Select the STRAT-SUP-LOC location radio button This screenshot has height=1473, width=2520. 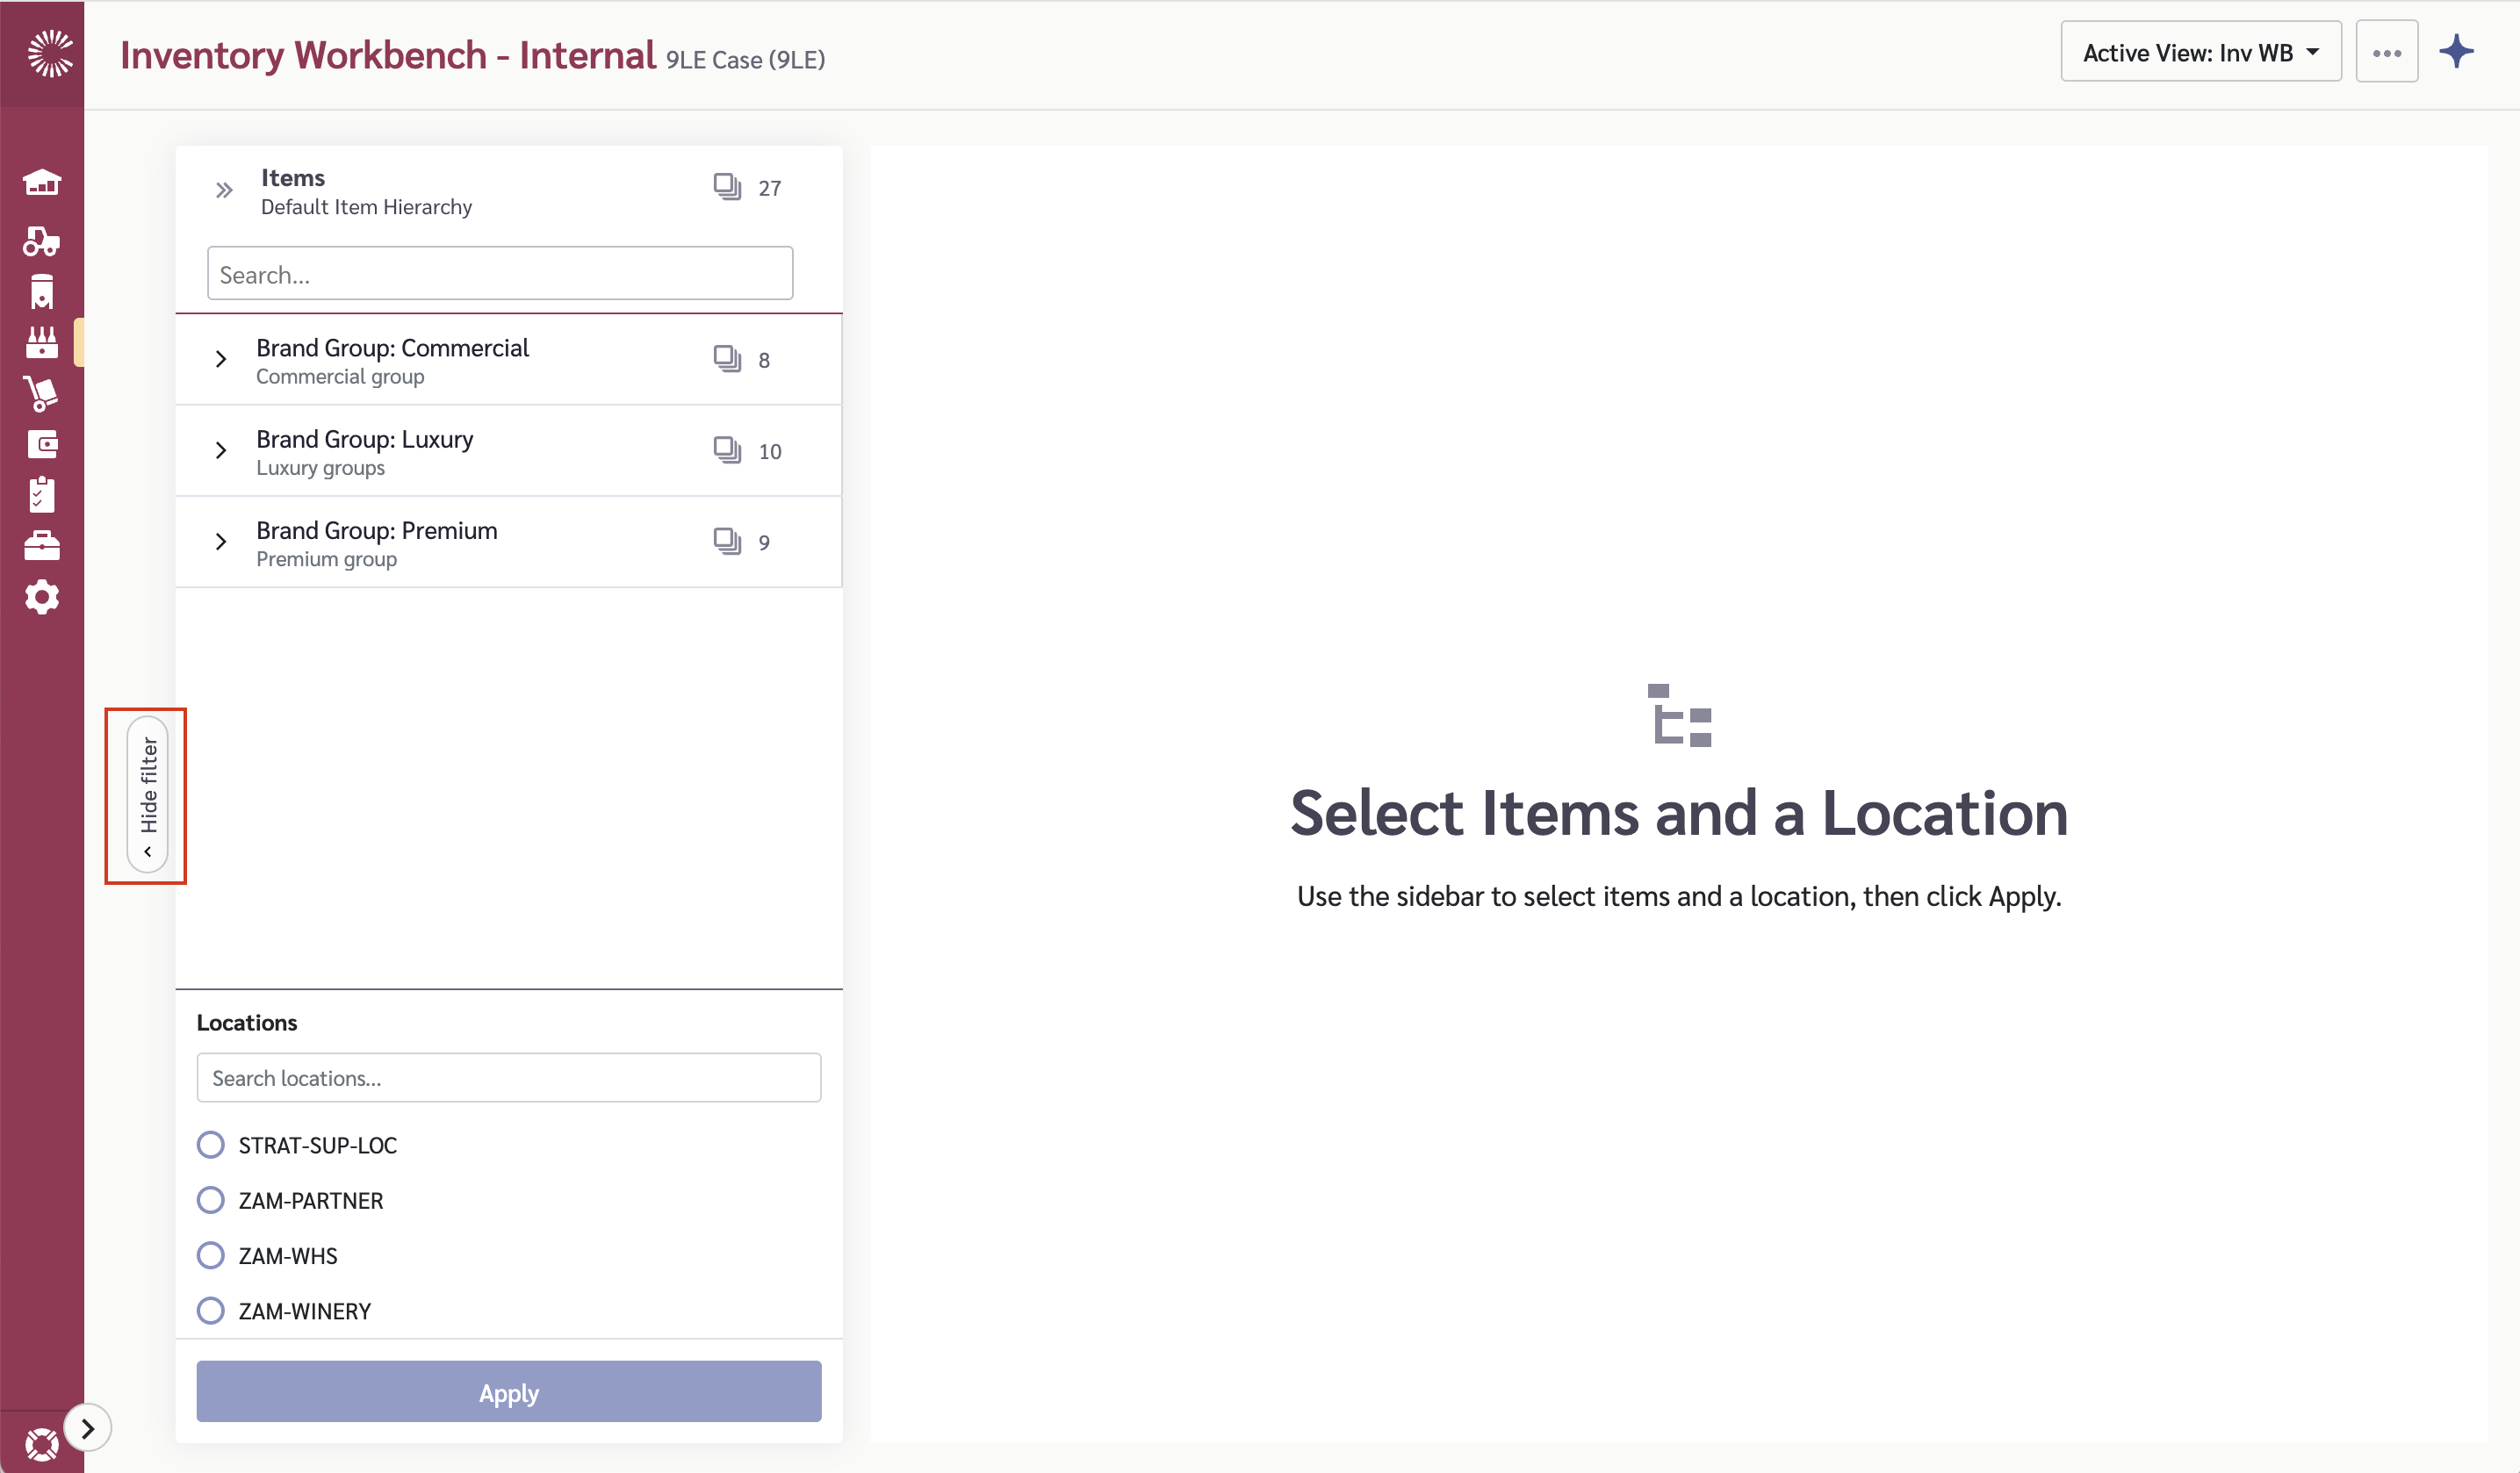coord(210,1144)
